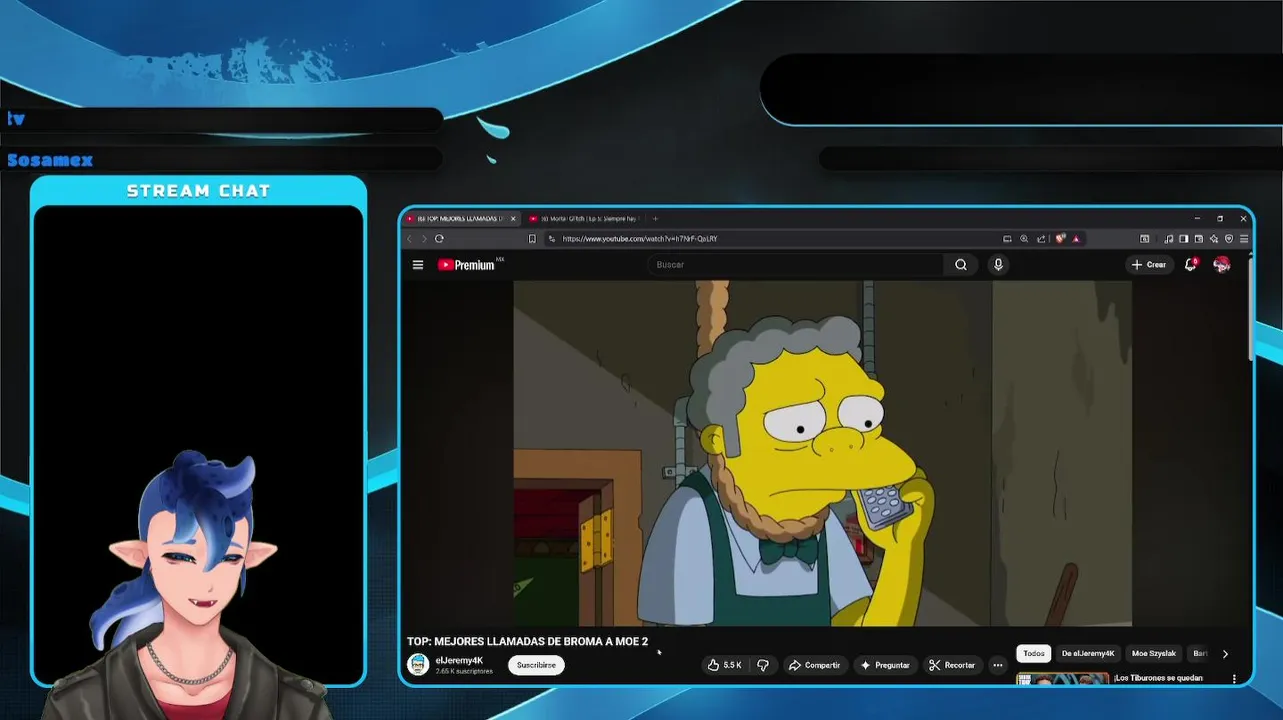This screenshot has width=1283, height=720.
Task: Go to YouTube Premium home logo
Action: click(x=466, y=265)
